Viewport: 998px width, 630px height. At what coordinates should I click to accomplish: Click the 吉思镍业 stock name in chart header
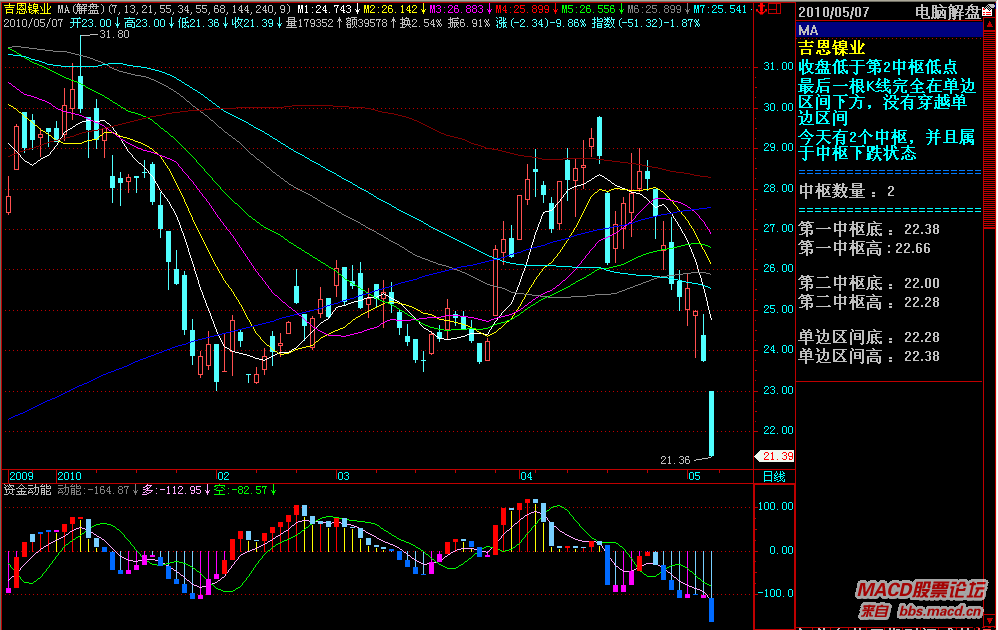click(x=28, y=9)
